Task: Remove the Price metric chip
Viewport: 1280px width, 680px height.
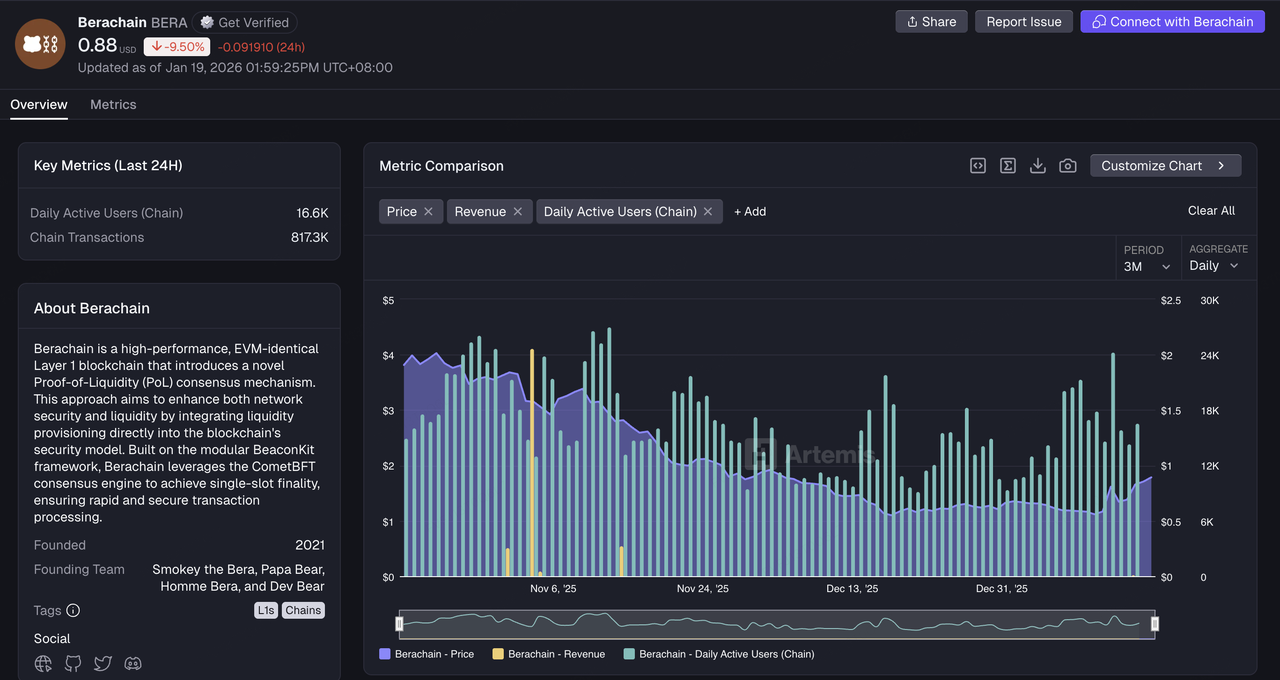Action: (x=428, y=211)
